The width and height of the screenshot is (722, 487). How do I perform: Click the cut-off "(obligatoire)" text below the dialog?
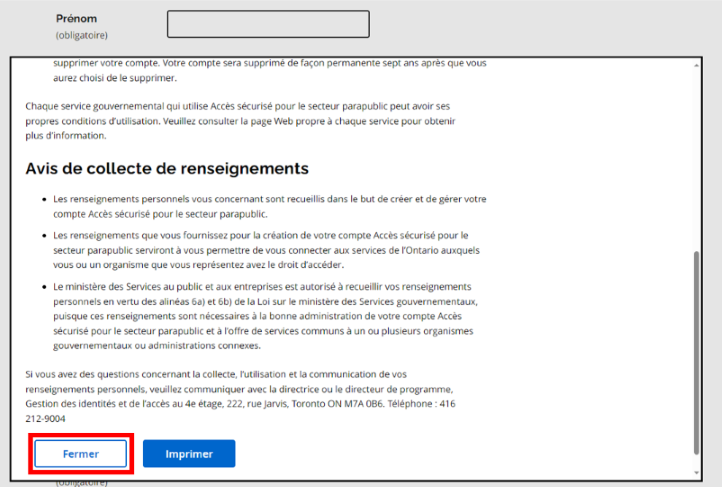81,482
